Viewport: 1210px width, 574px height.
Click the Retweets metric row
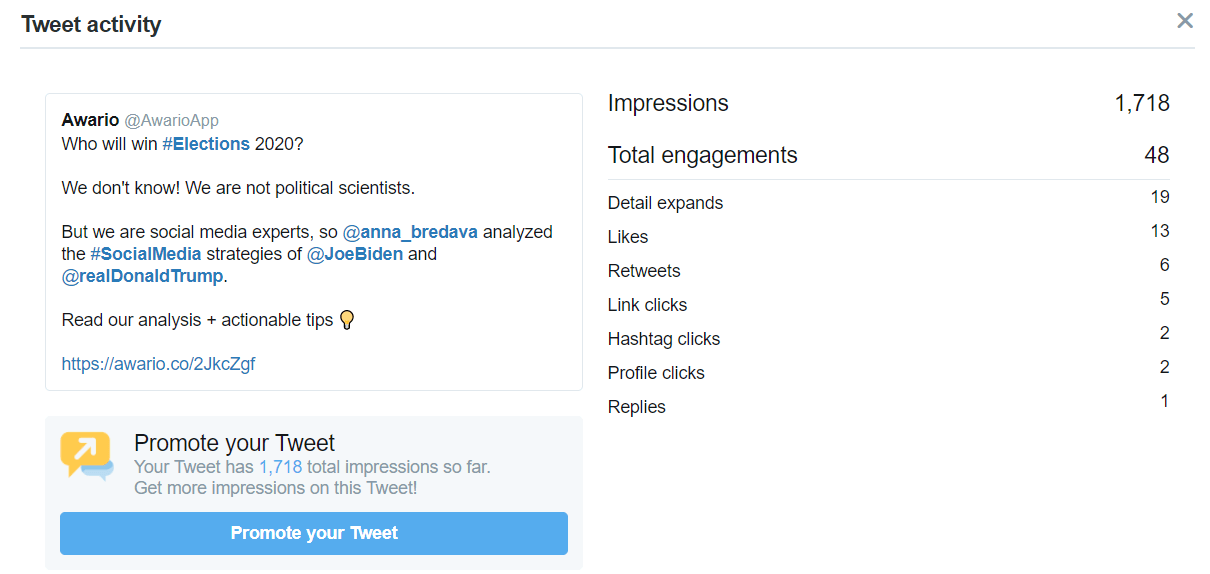click(889, 270)
